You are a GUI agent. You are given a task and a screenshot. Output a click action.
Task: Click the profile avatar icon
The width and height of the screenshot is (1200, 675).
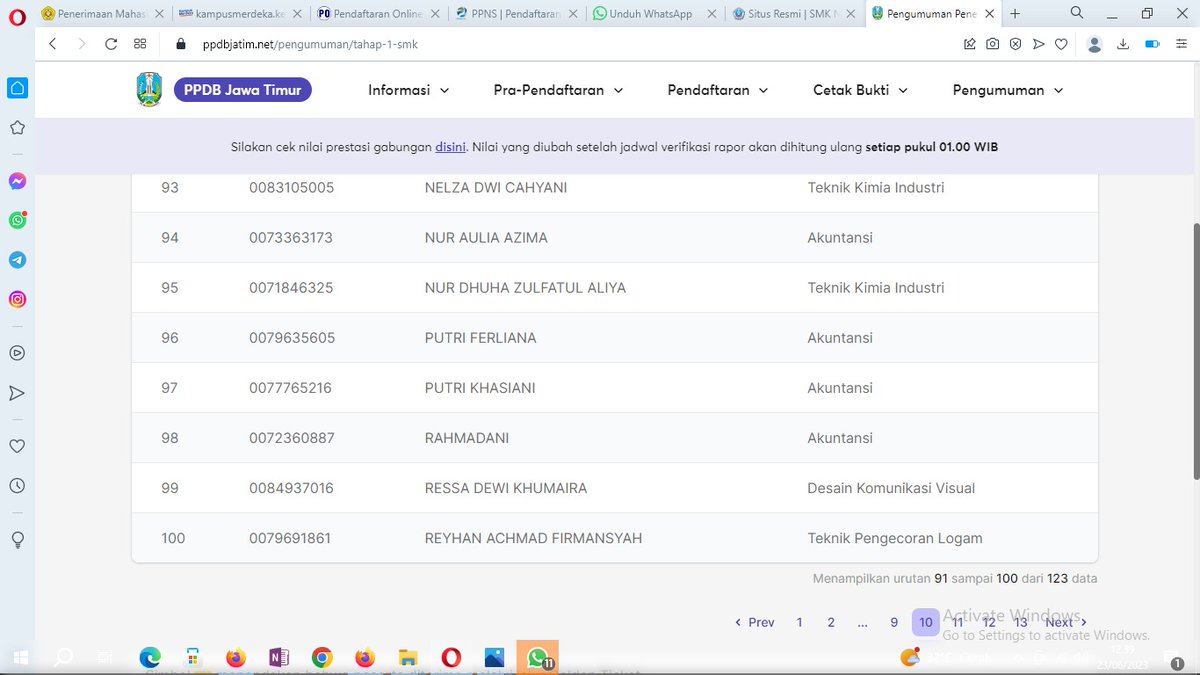[1094, 44]
